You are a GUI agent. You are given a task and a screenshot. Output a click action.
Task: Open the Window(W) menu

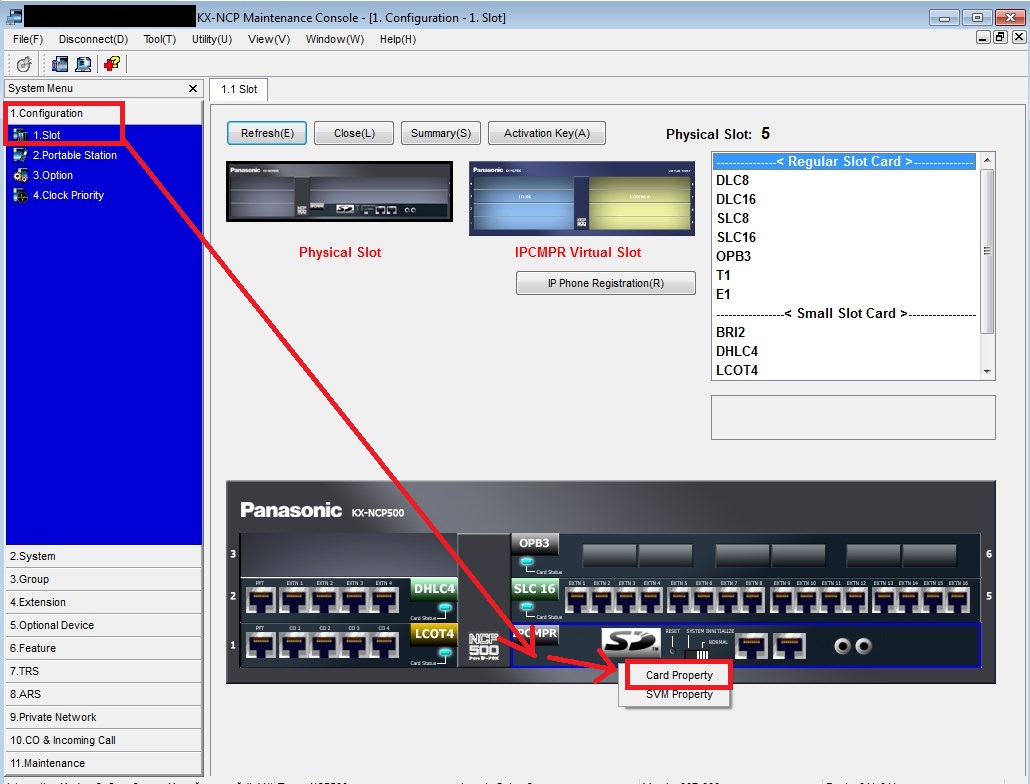[x=334, y=39]
